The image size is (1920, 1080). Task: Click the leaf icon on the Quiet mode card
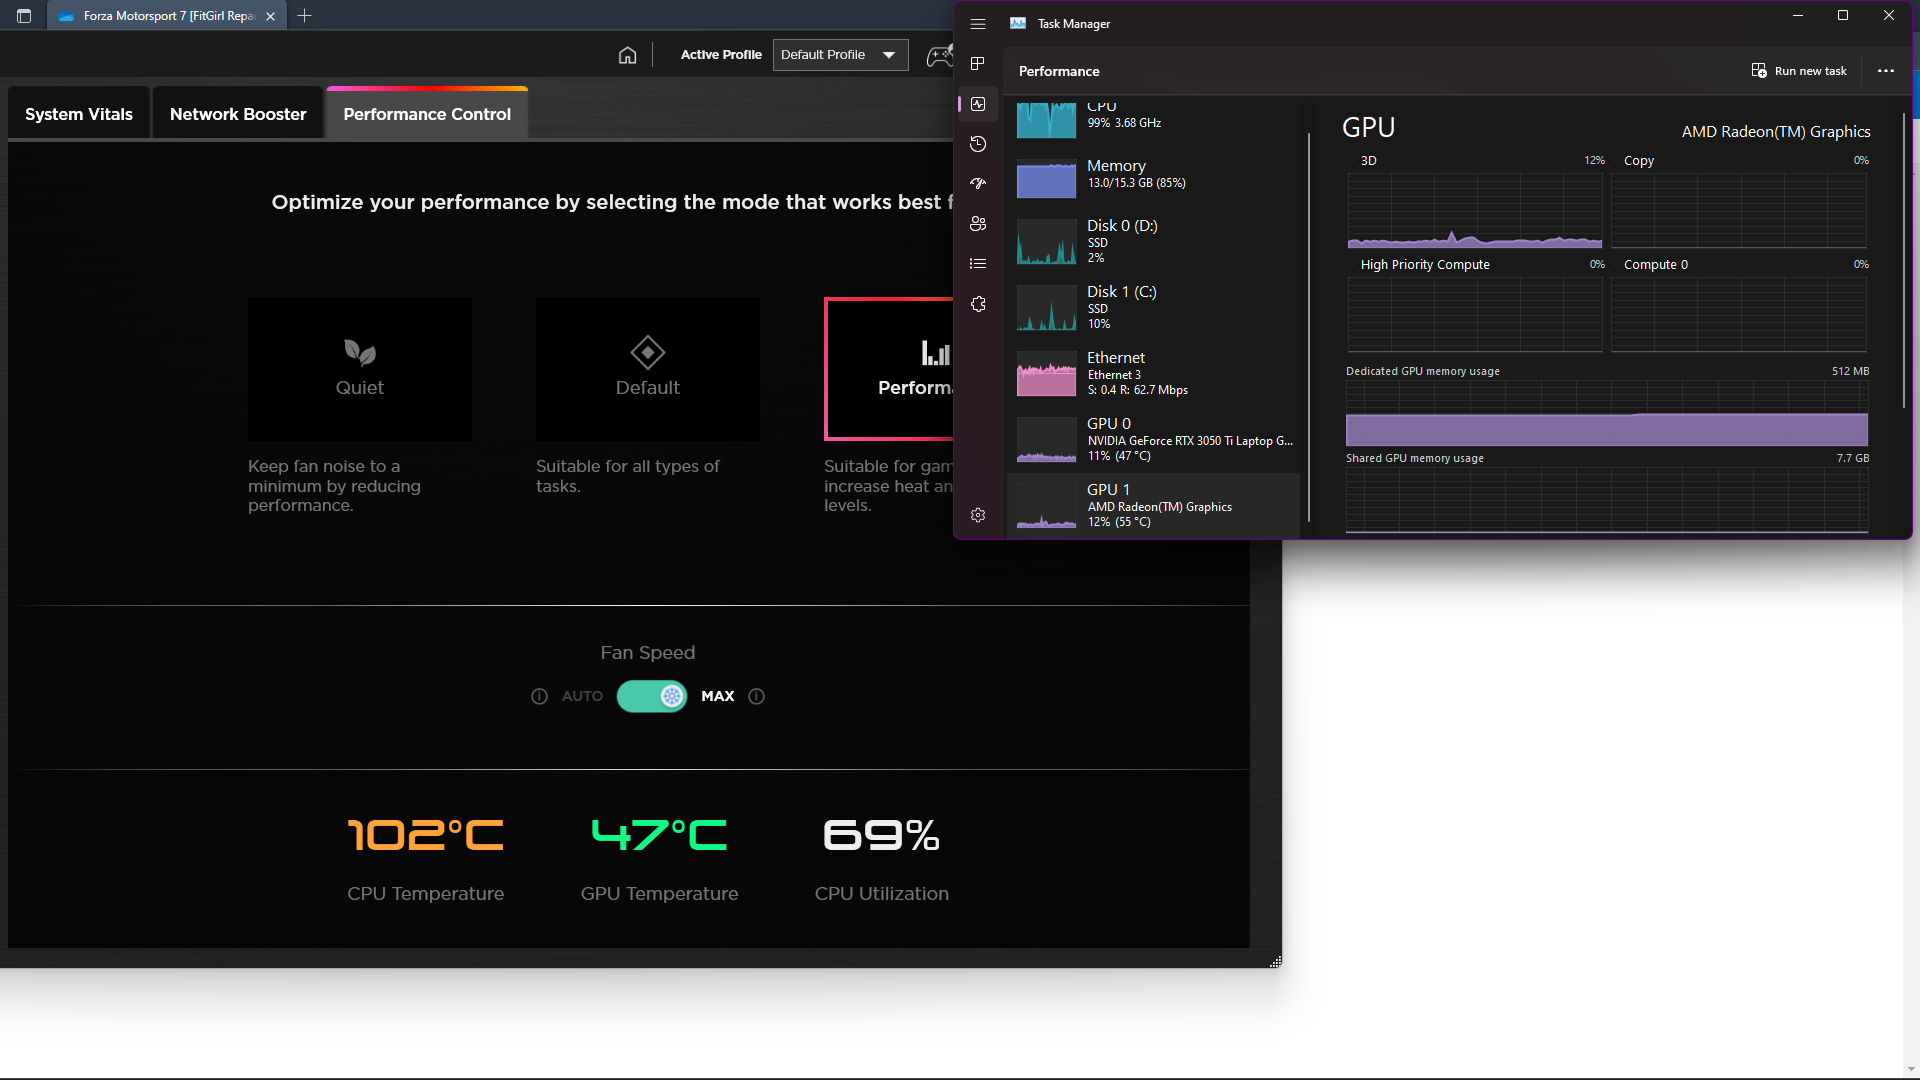click(360, 352)
